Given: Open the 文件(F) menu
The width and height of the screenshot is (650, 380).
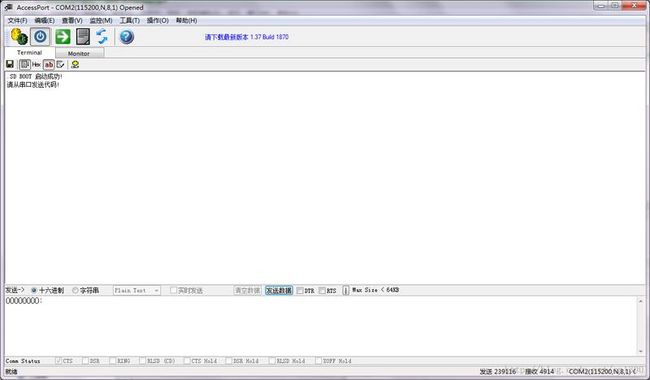Looking at the screenshot, I should pos(17,20).
